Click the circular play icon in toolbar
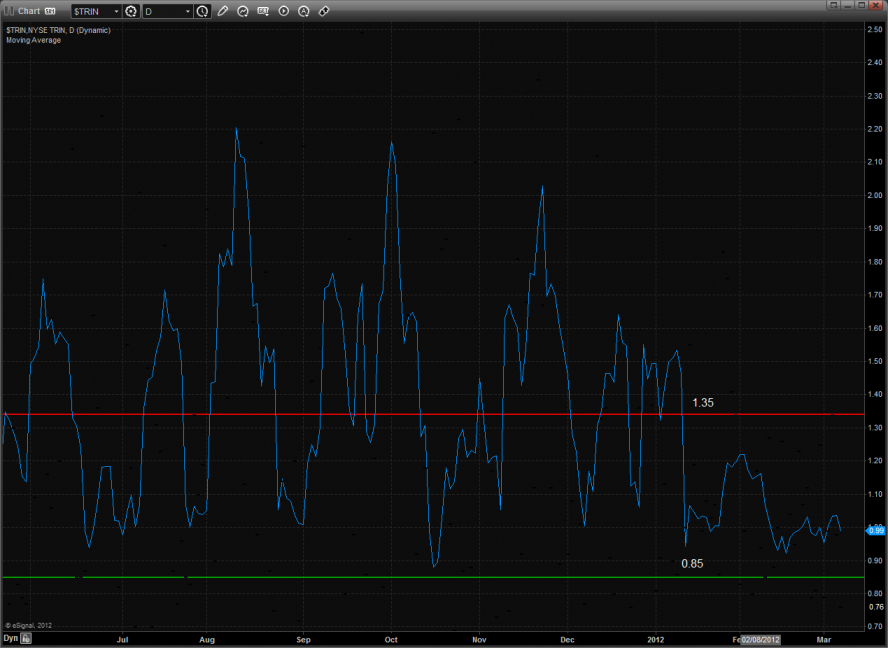The width and height of the screenshot is (888, 648). click(284, 11)
